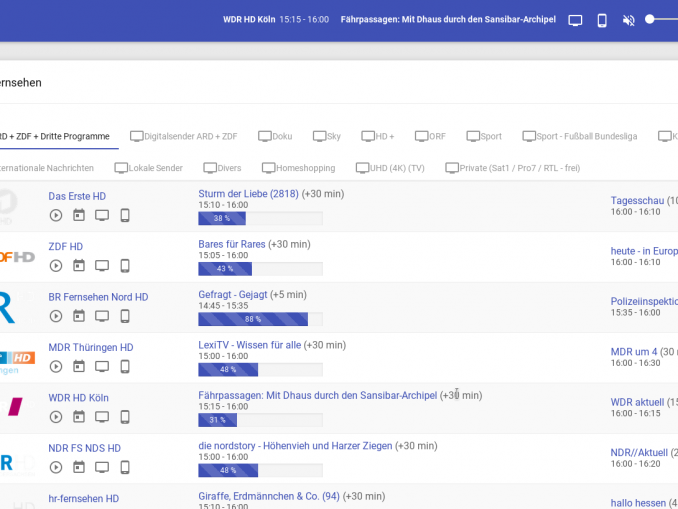Play BR Fernsehen Nord HD stream
Image resolution: width=678 pixels, height=509 pixels.
[56, 316]
